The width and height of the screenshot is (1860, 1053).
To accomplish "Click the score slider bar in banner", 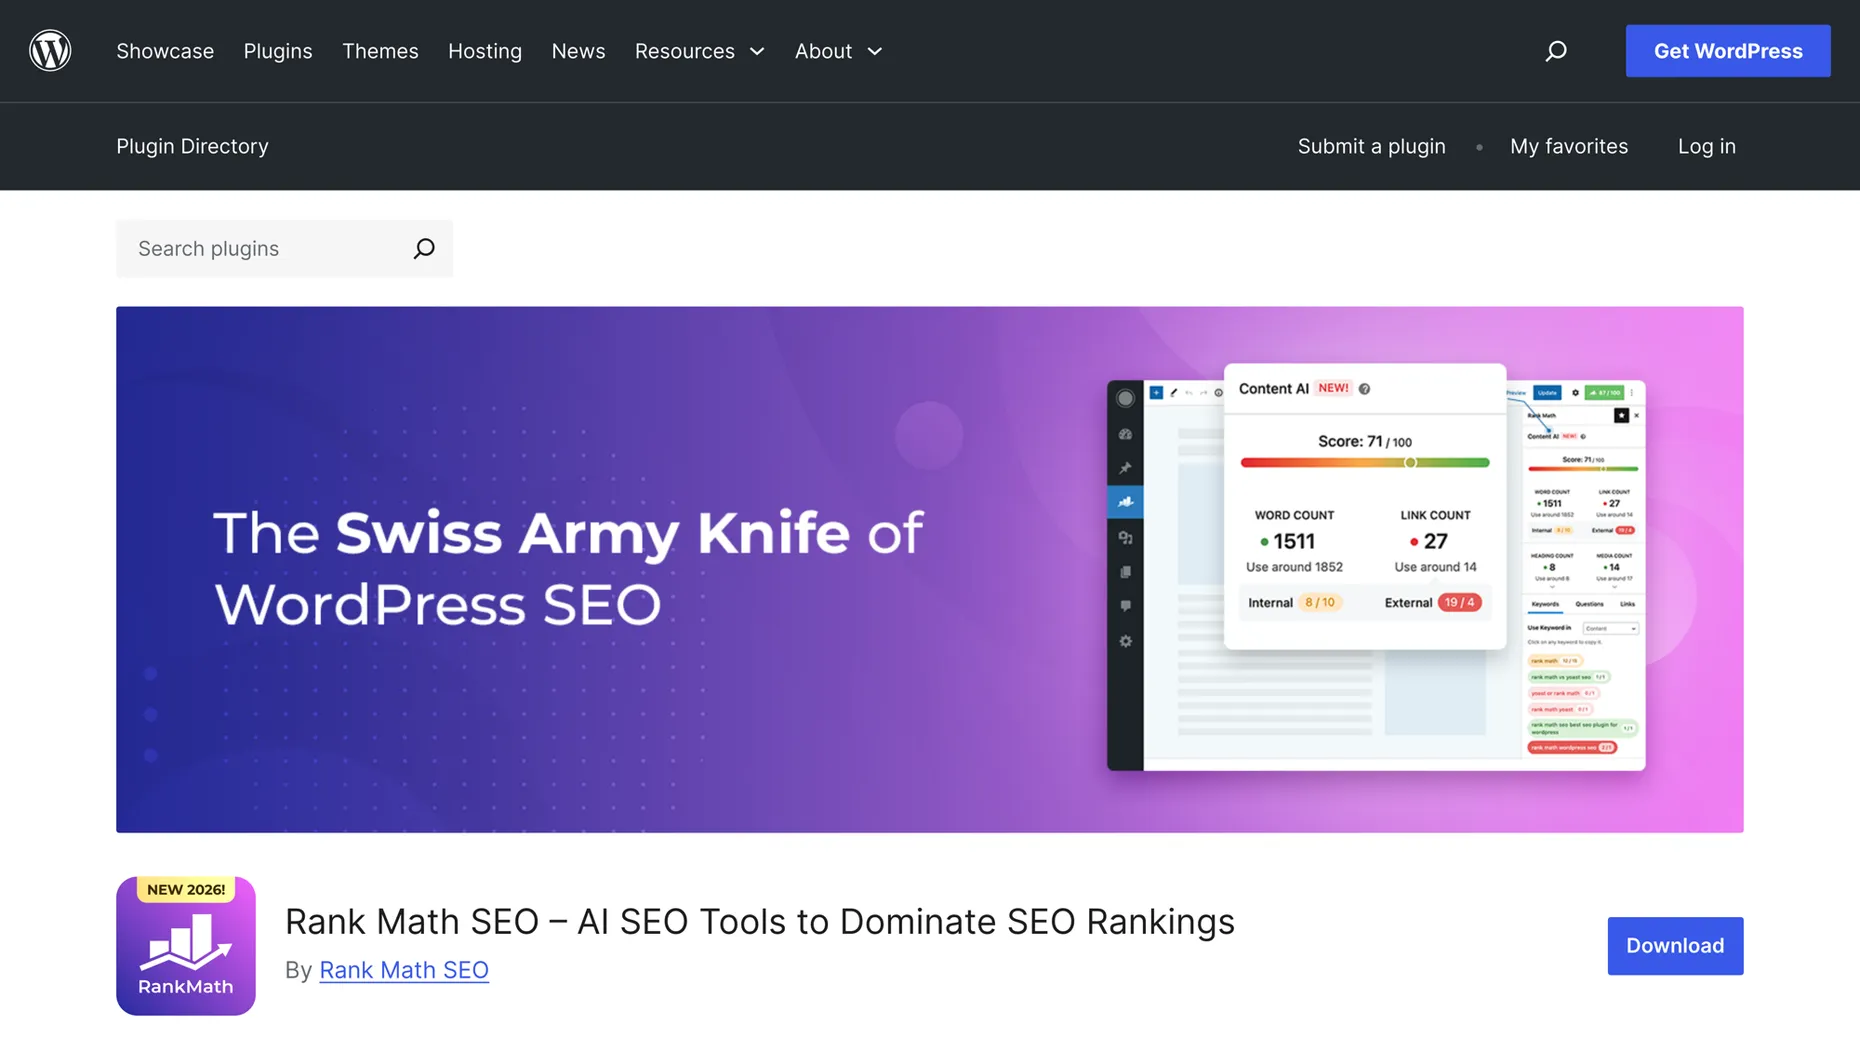I will tap(1365, 462).
